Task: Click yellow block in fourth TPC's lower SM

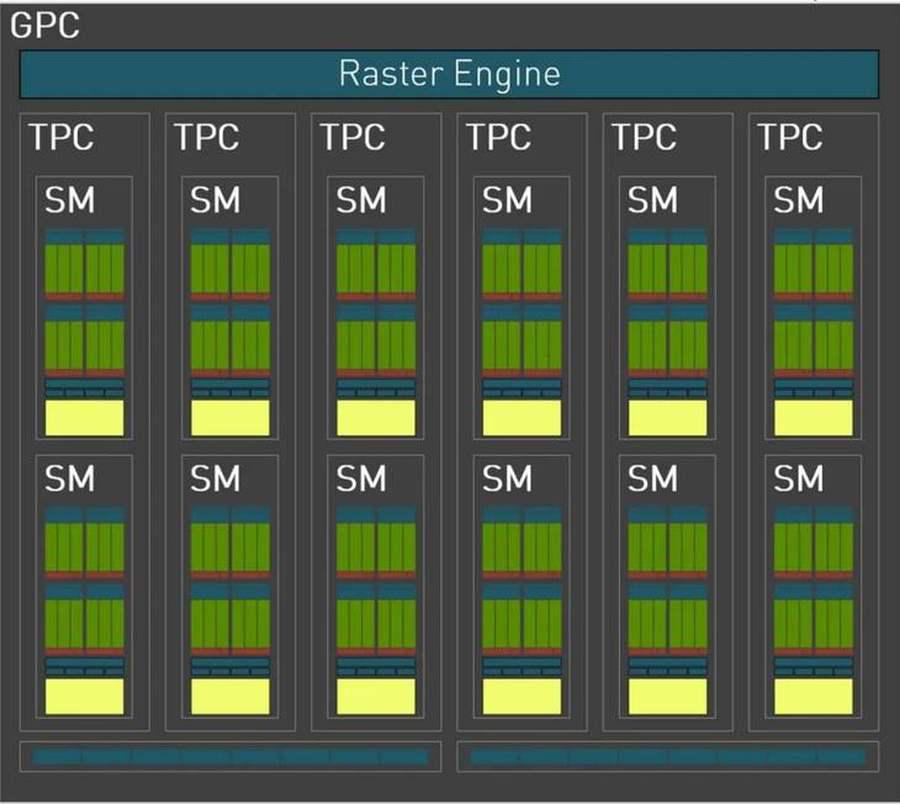Action: pyautogui.click(x=522, y=696)
